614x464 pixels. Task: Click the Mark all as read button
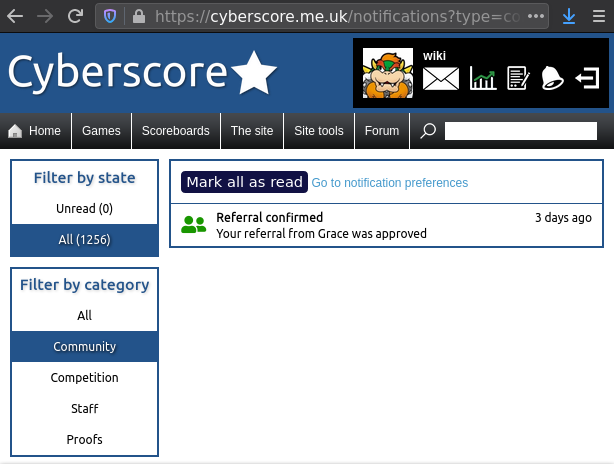point(244,182)
